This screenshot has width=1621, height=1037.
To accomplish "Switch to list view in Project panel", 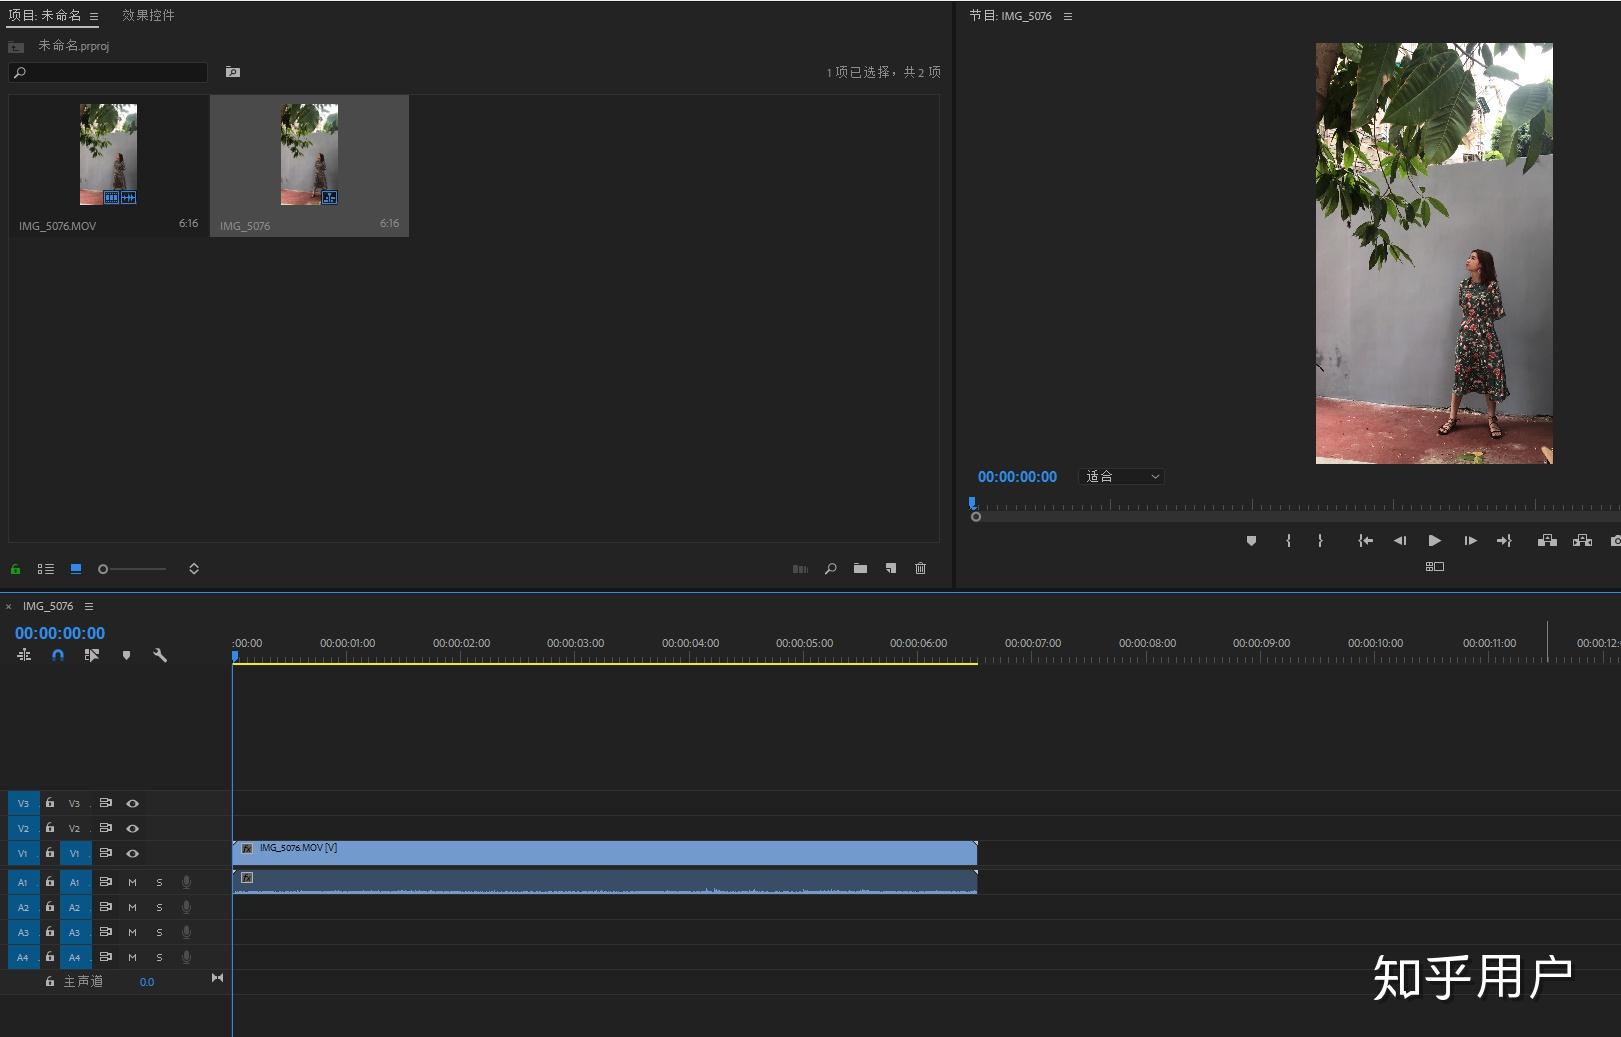I will pos(46,569).
